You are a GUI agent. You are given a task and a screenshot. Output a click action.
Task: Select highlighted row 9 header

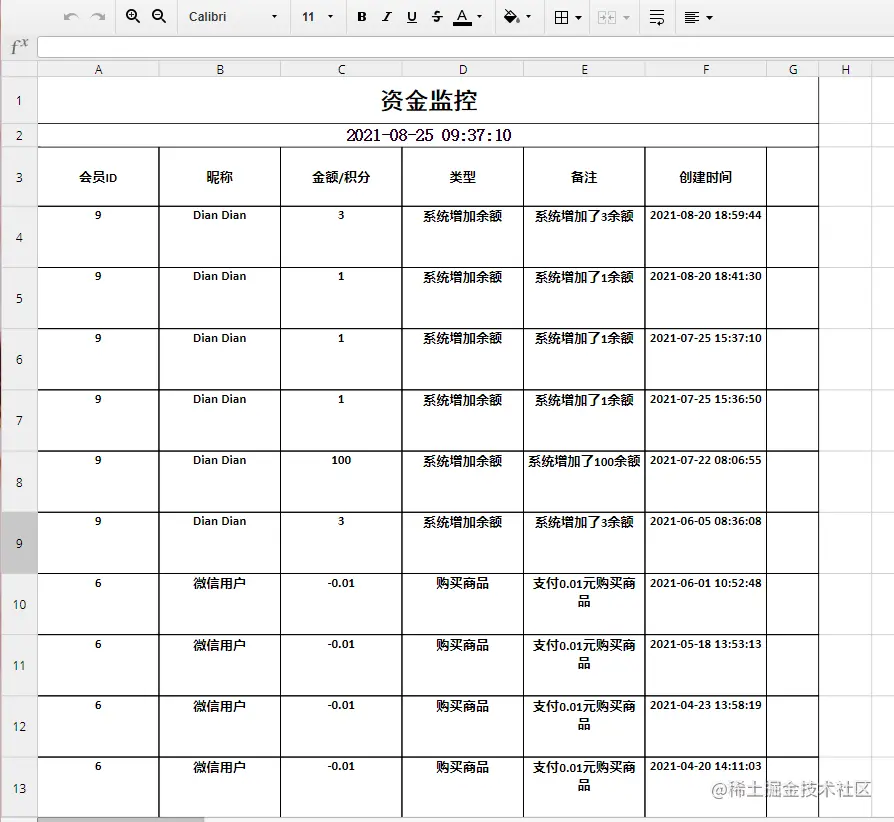coord(19,543)
